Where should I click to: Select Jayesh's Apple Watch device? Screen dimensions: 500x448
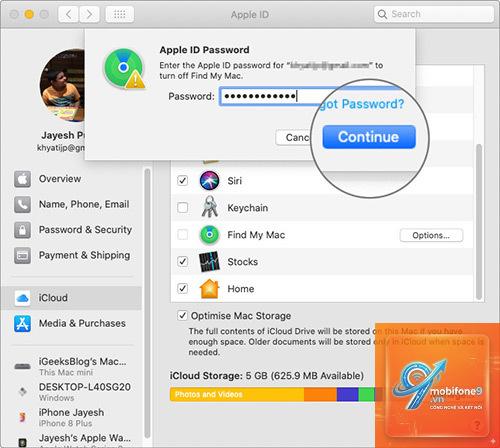coord(71,440)
